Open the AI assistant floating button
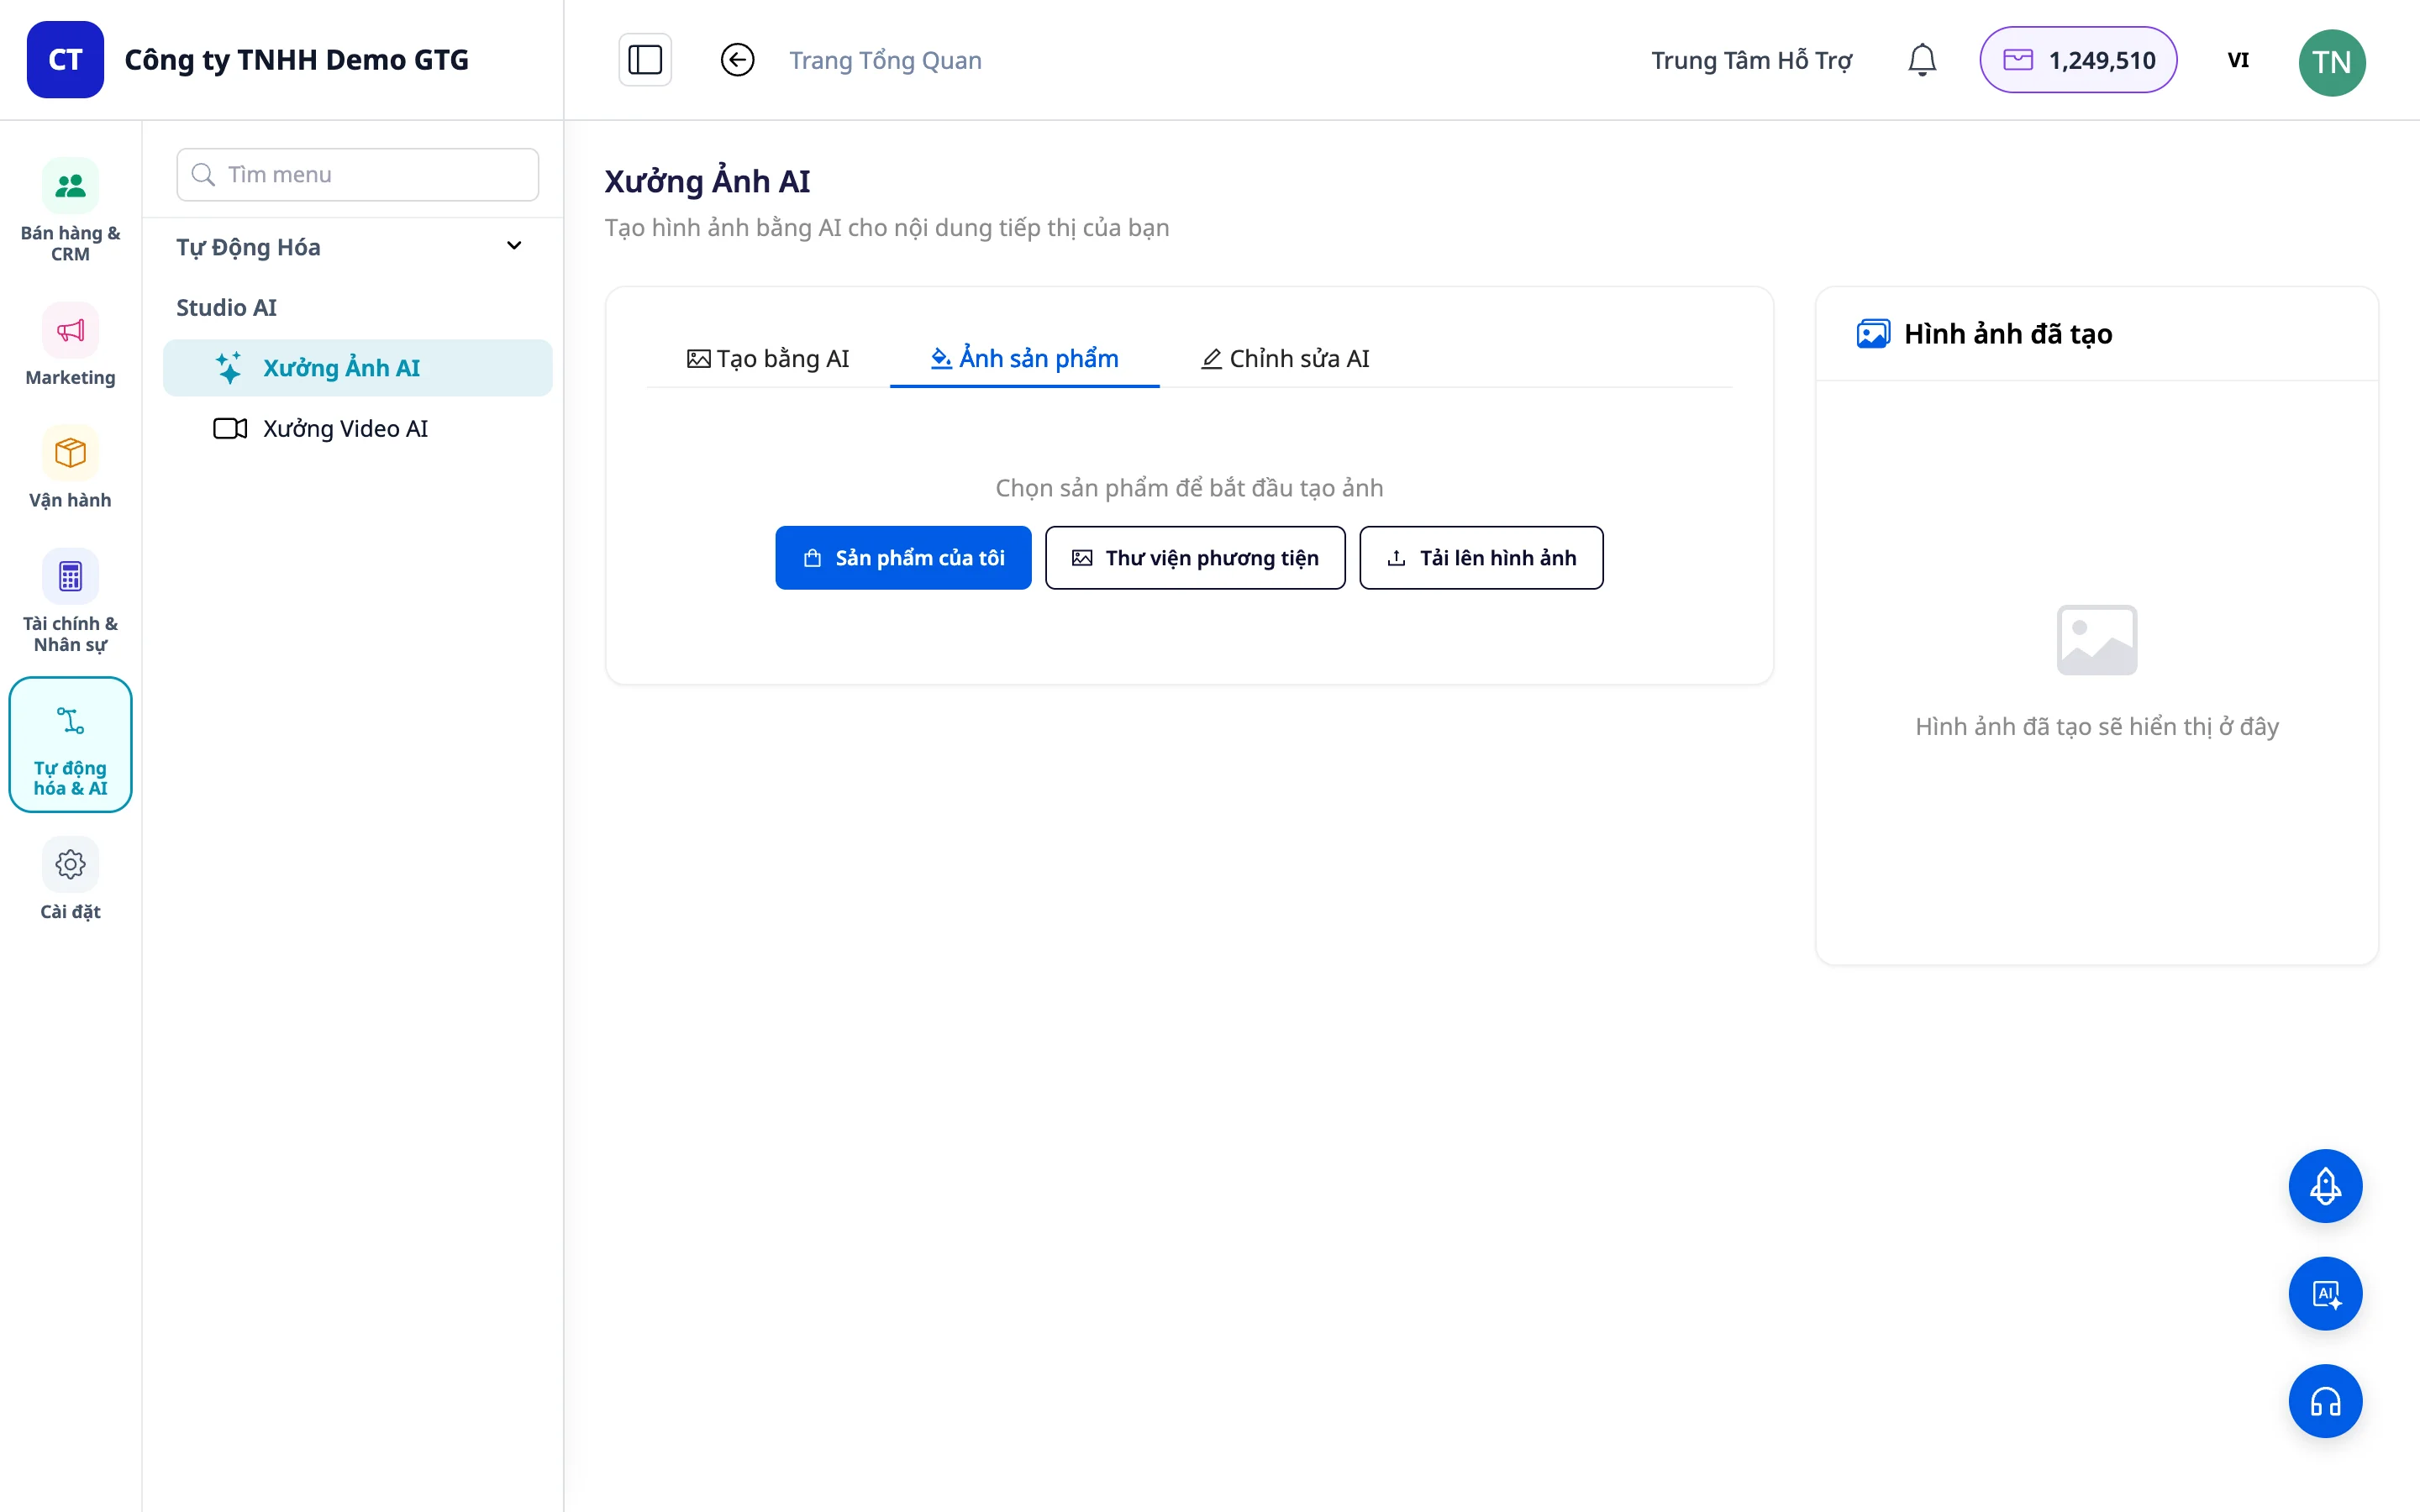The height and width of the screenshot is (1512, 2420). click(x=2325, y=1294)
